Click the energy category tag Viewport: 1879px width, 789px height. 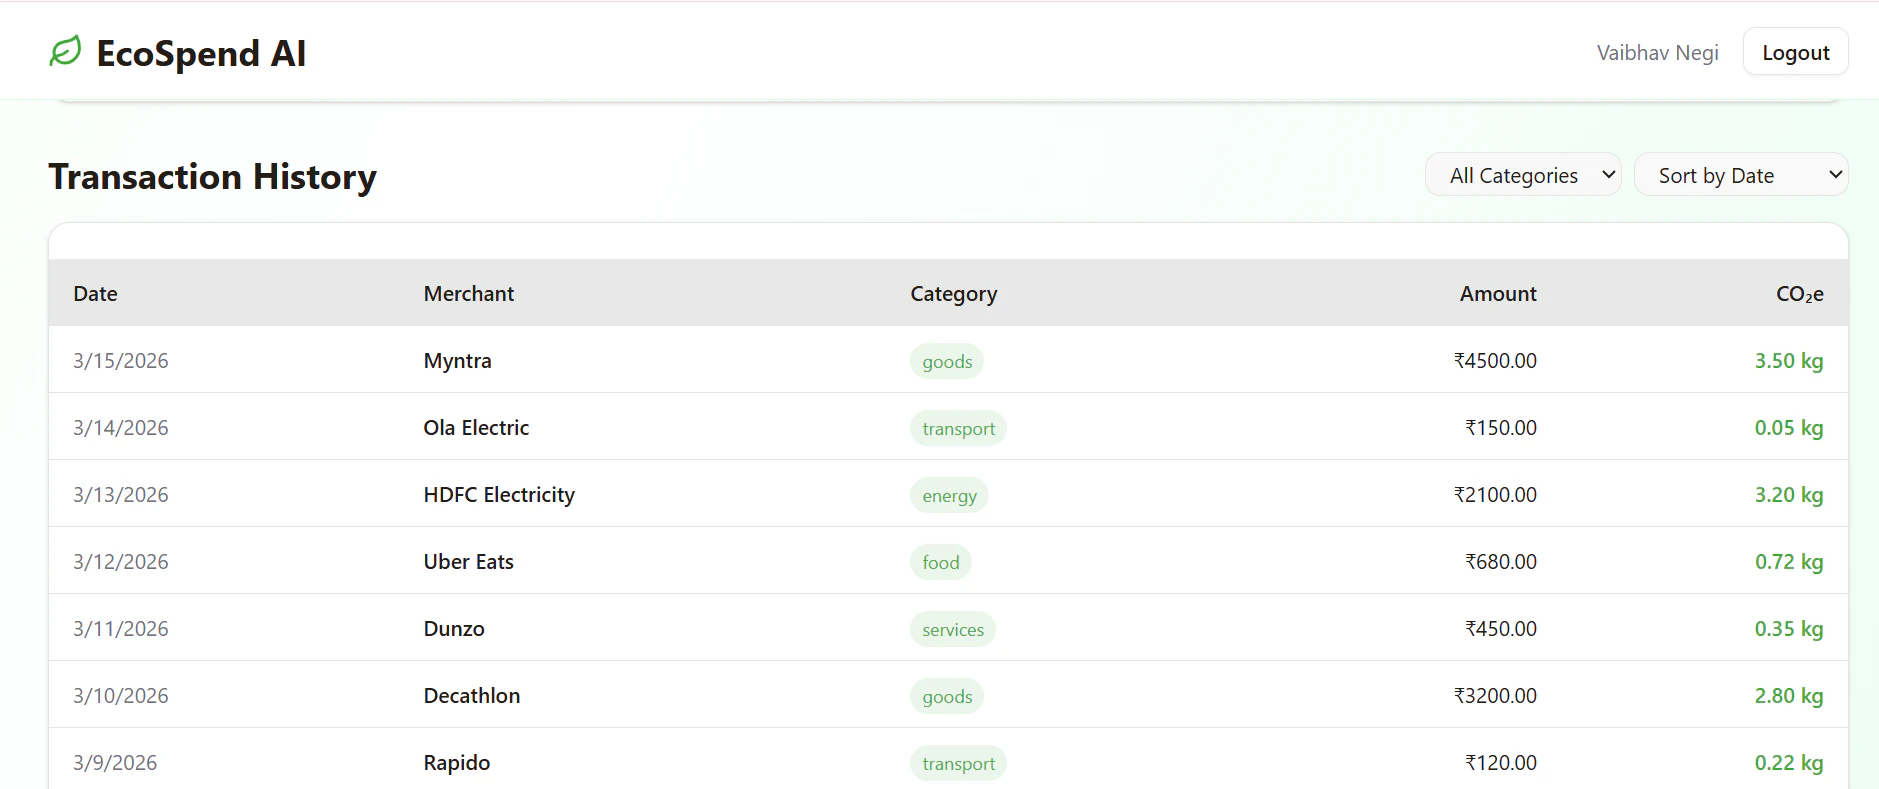(949, 496)
